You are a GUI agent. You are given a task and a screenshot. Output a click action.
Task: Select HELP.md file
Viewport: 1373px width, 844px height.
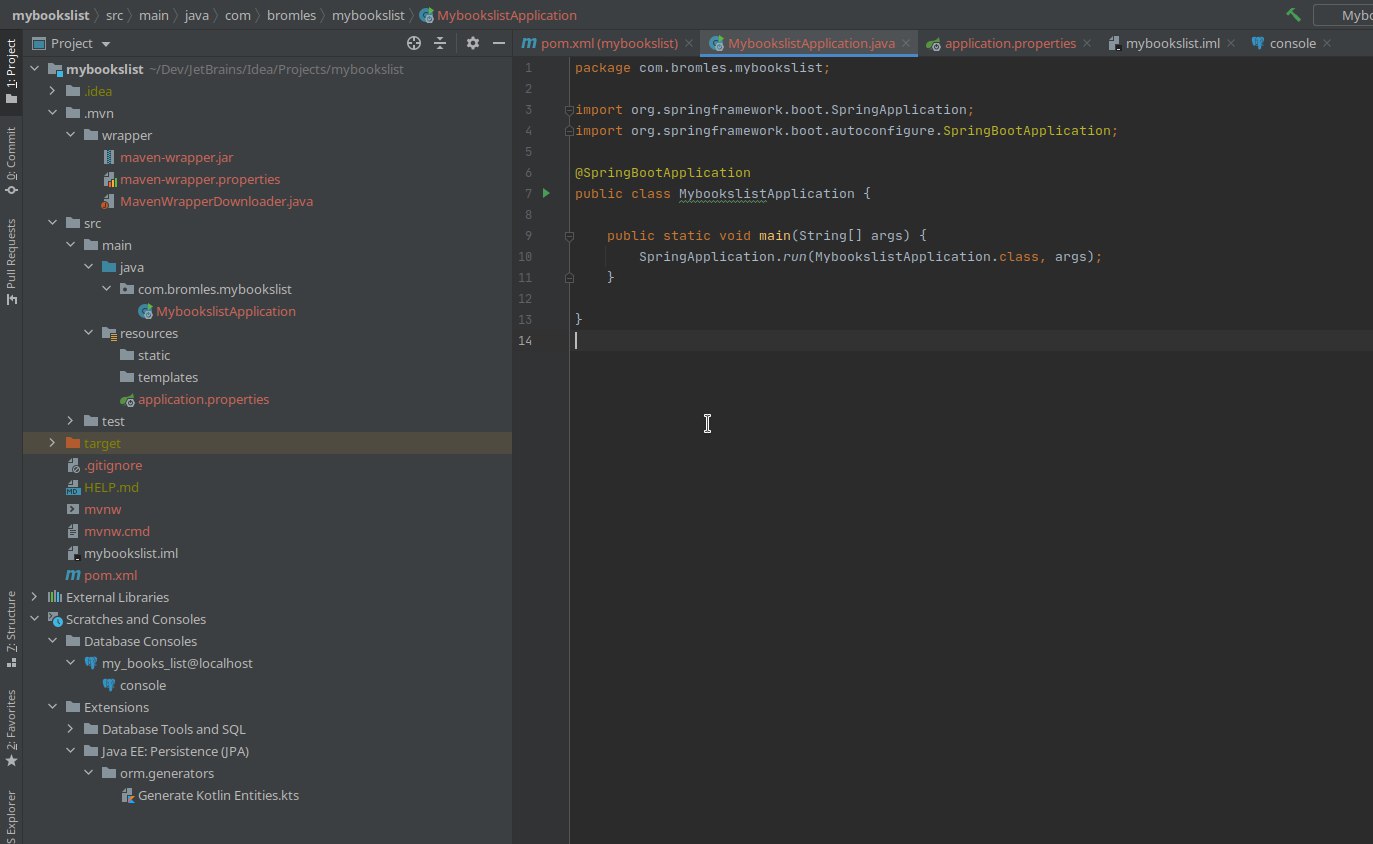tap(111, 487)
